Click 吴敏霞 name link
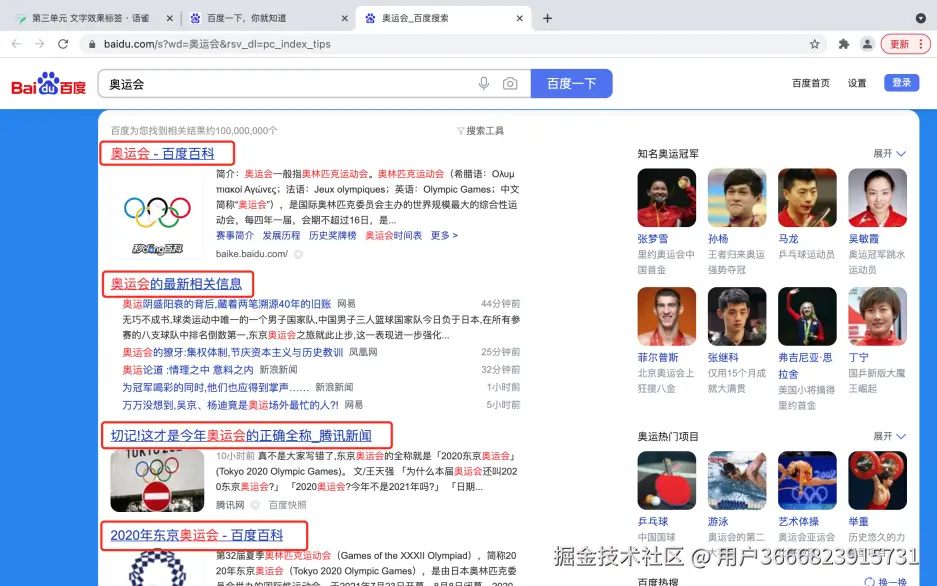This screenshot has width=937, height=586. pyautogui.click(x=863, y=238)
